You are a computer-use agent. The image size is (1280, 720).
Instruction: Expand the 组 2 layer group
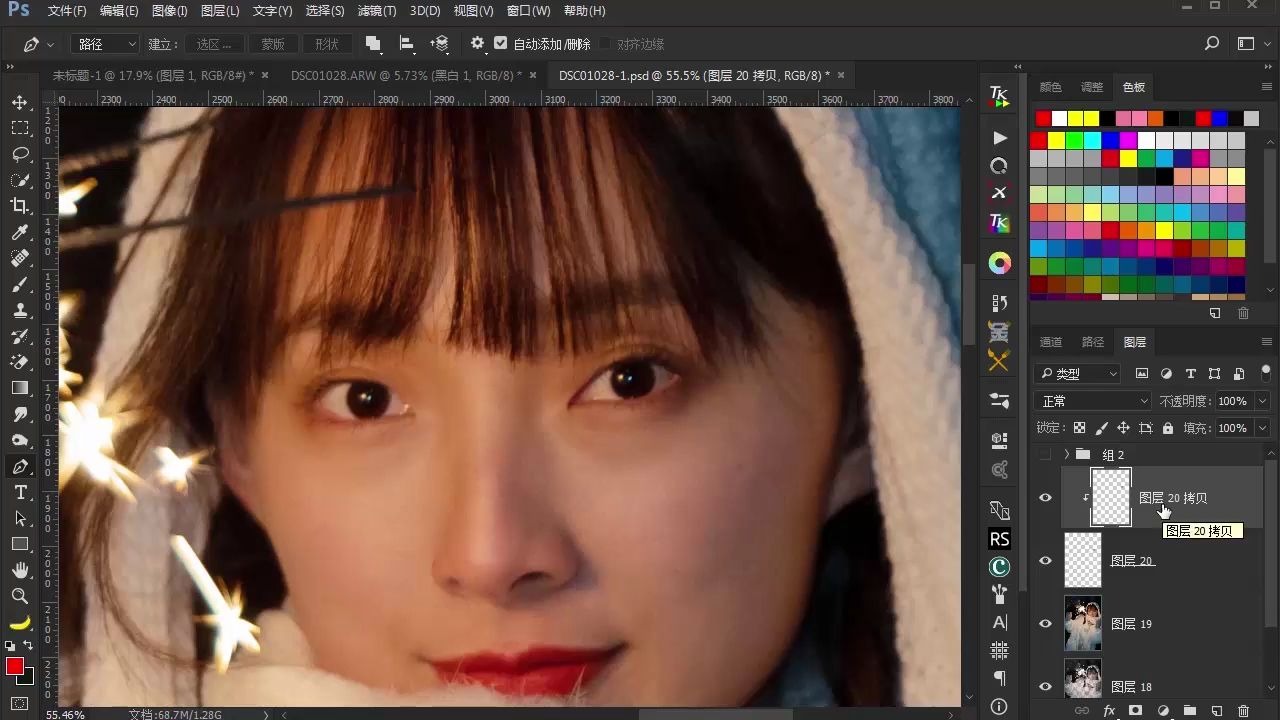coord(1065,454)
